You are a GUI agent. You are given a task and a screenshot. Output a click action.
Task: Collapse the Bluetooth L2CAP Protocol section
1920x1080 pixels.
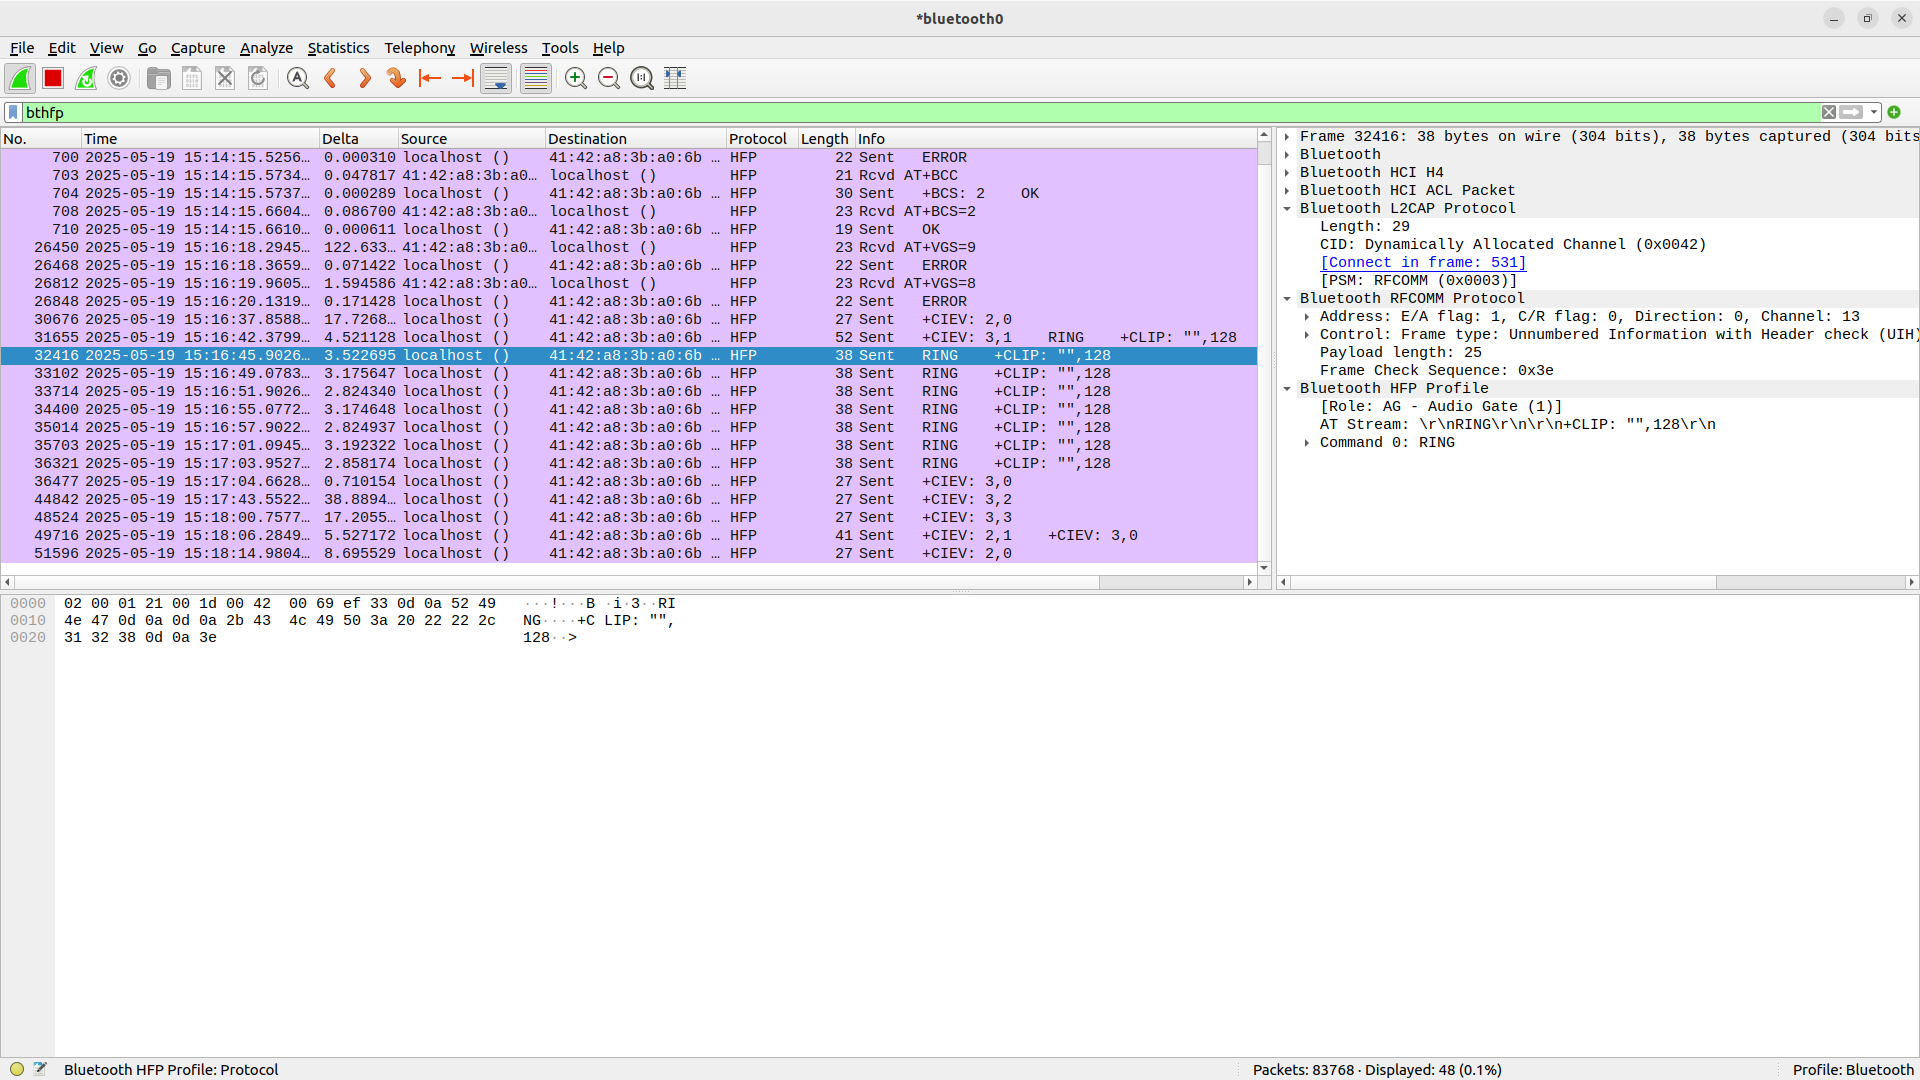[x=1288, y=209]
